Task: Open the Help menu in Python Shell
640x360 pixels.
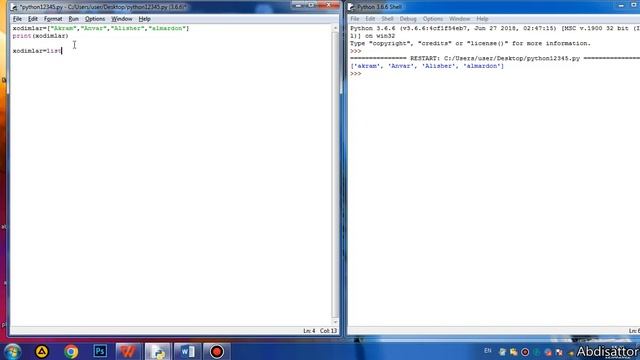Action: (482, 19)
